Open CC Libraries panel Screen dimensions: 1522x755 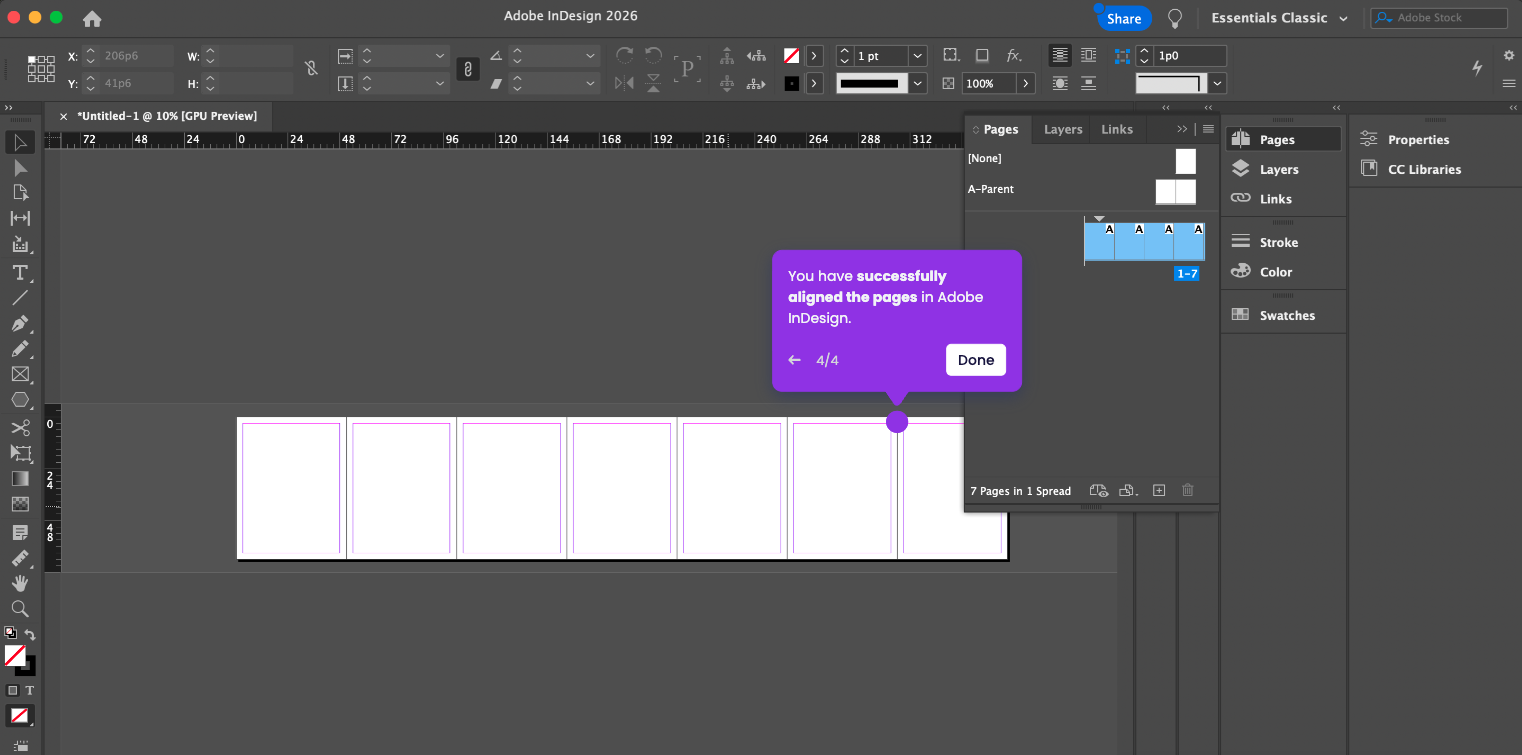click(x=1424, y=169)
